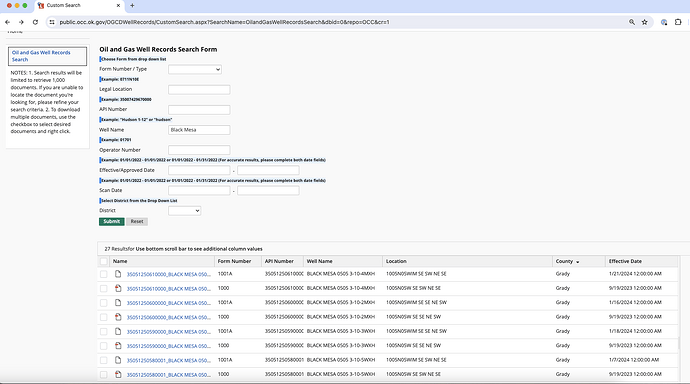The width and height of the screenshot is (690, 384).
Task: Tick the select-all checkbox in results header
Action: tap(104, 261)
